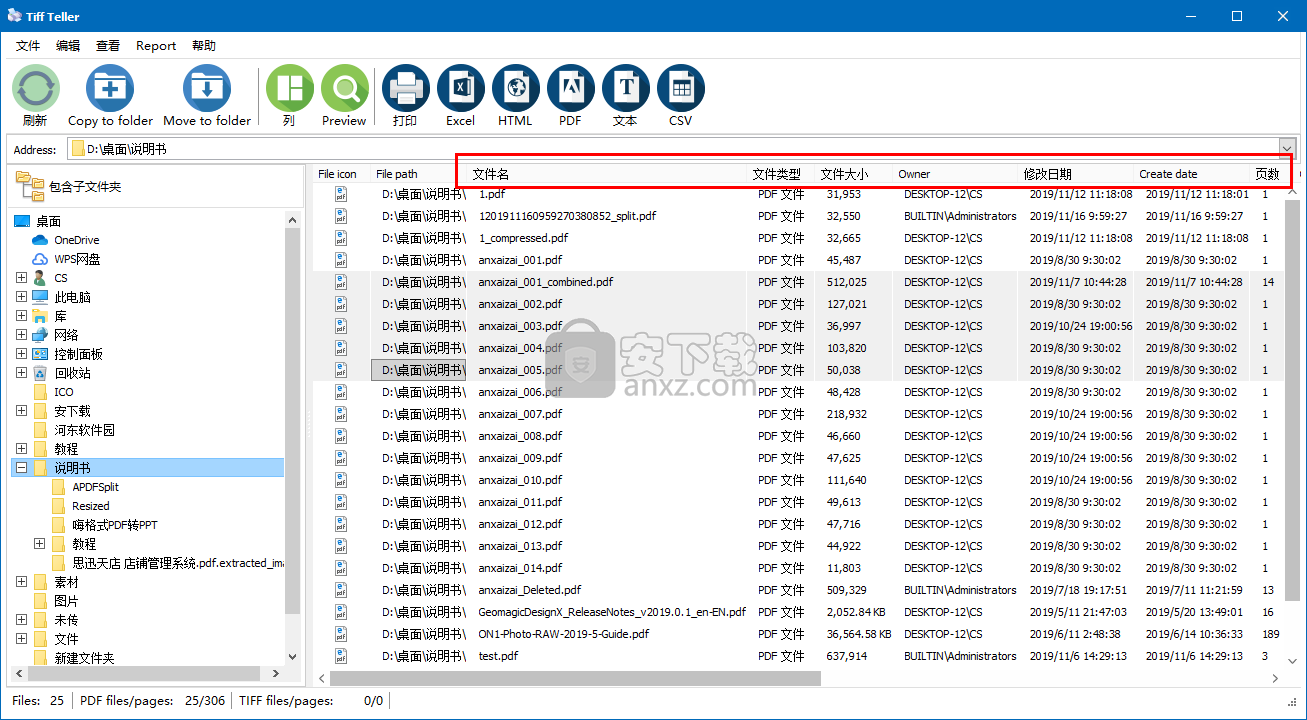1307x720 pixels.
Task: Click the Move to folder icon
Action: tap(207, 88)
